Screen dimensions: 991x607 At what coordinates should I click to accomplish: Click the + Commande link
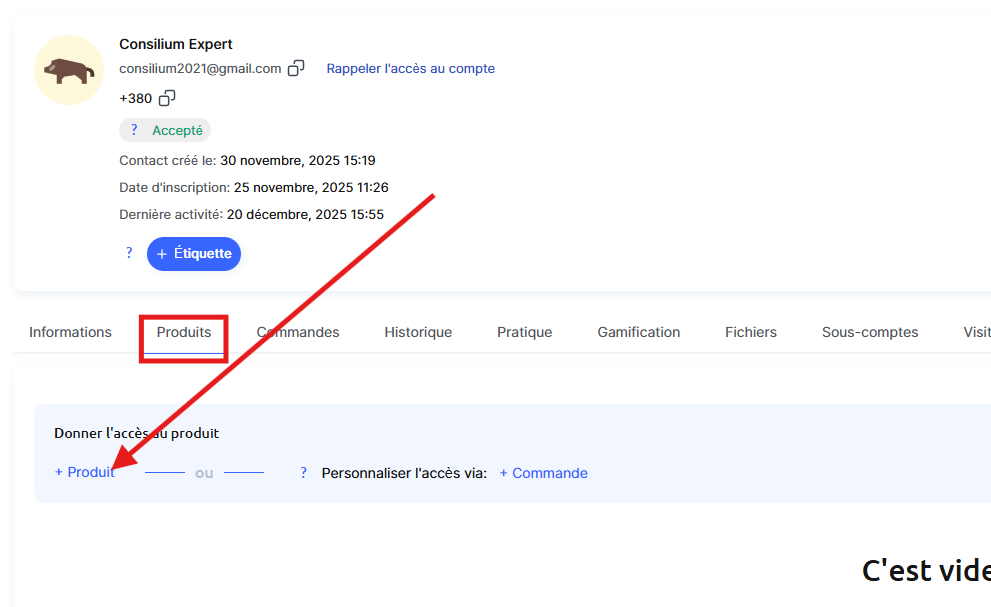(x=543, y=473)
